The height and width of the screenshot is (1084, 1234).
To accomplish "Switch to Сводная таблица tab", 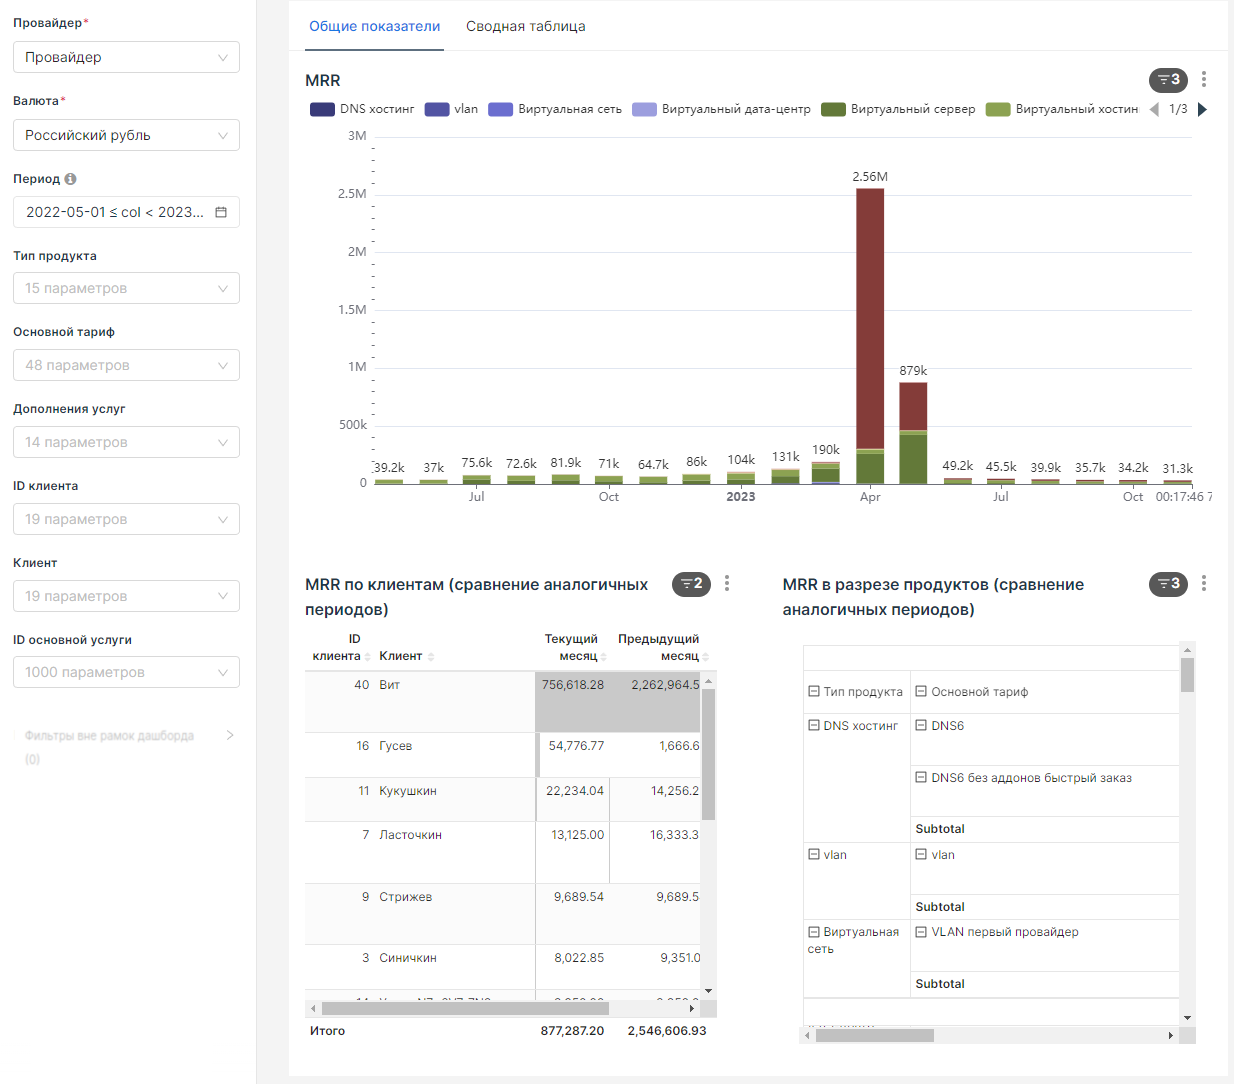I will pyautogui.click(x=525, y=26).
